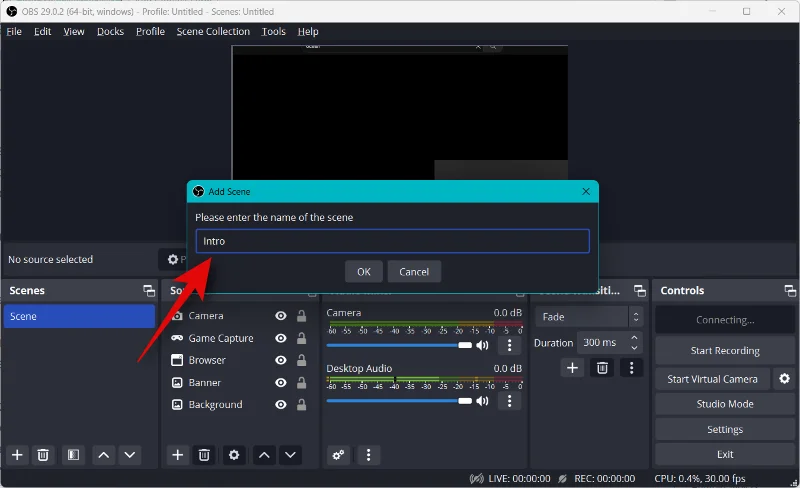
Task: Open scene filters icon in Scenes panel
Action: (73, 455)
